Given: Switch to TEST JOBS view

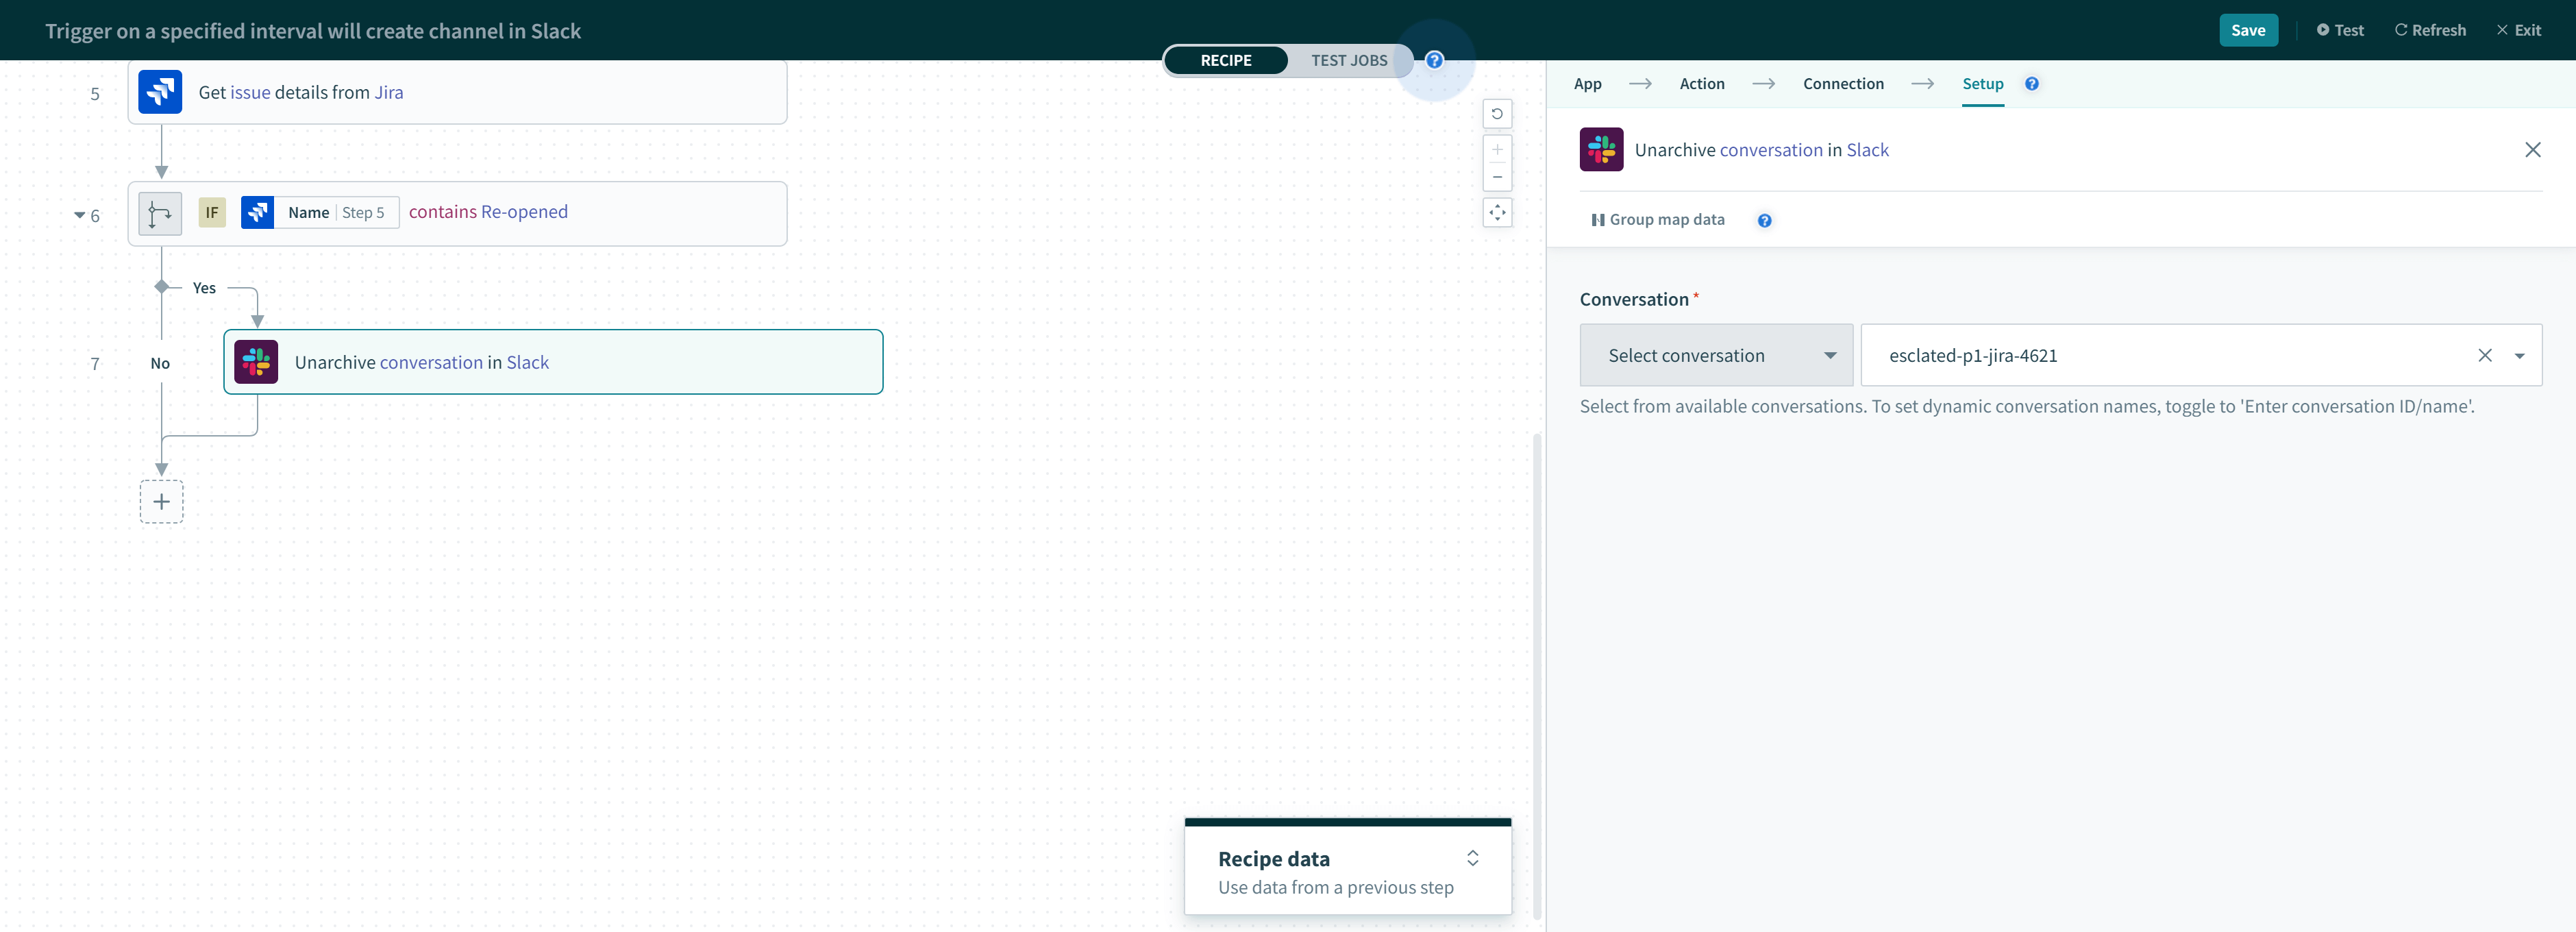Looking at the screenshot, I should [x=1348, y=60].
